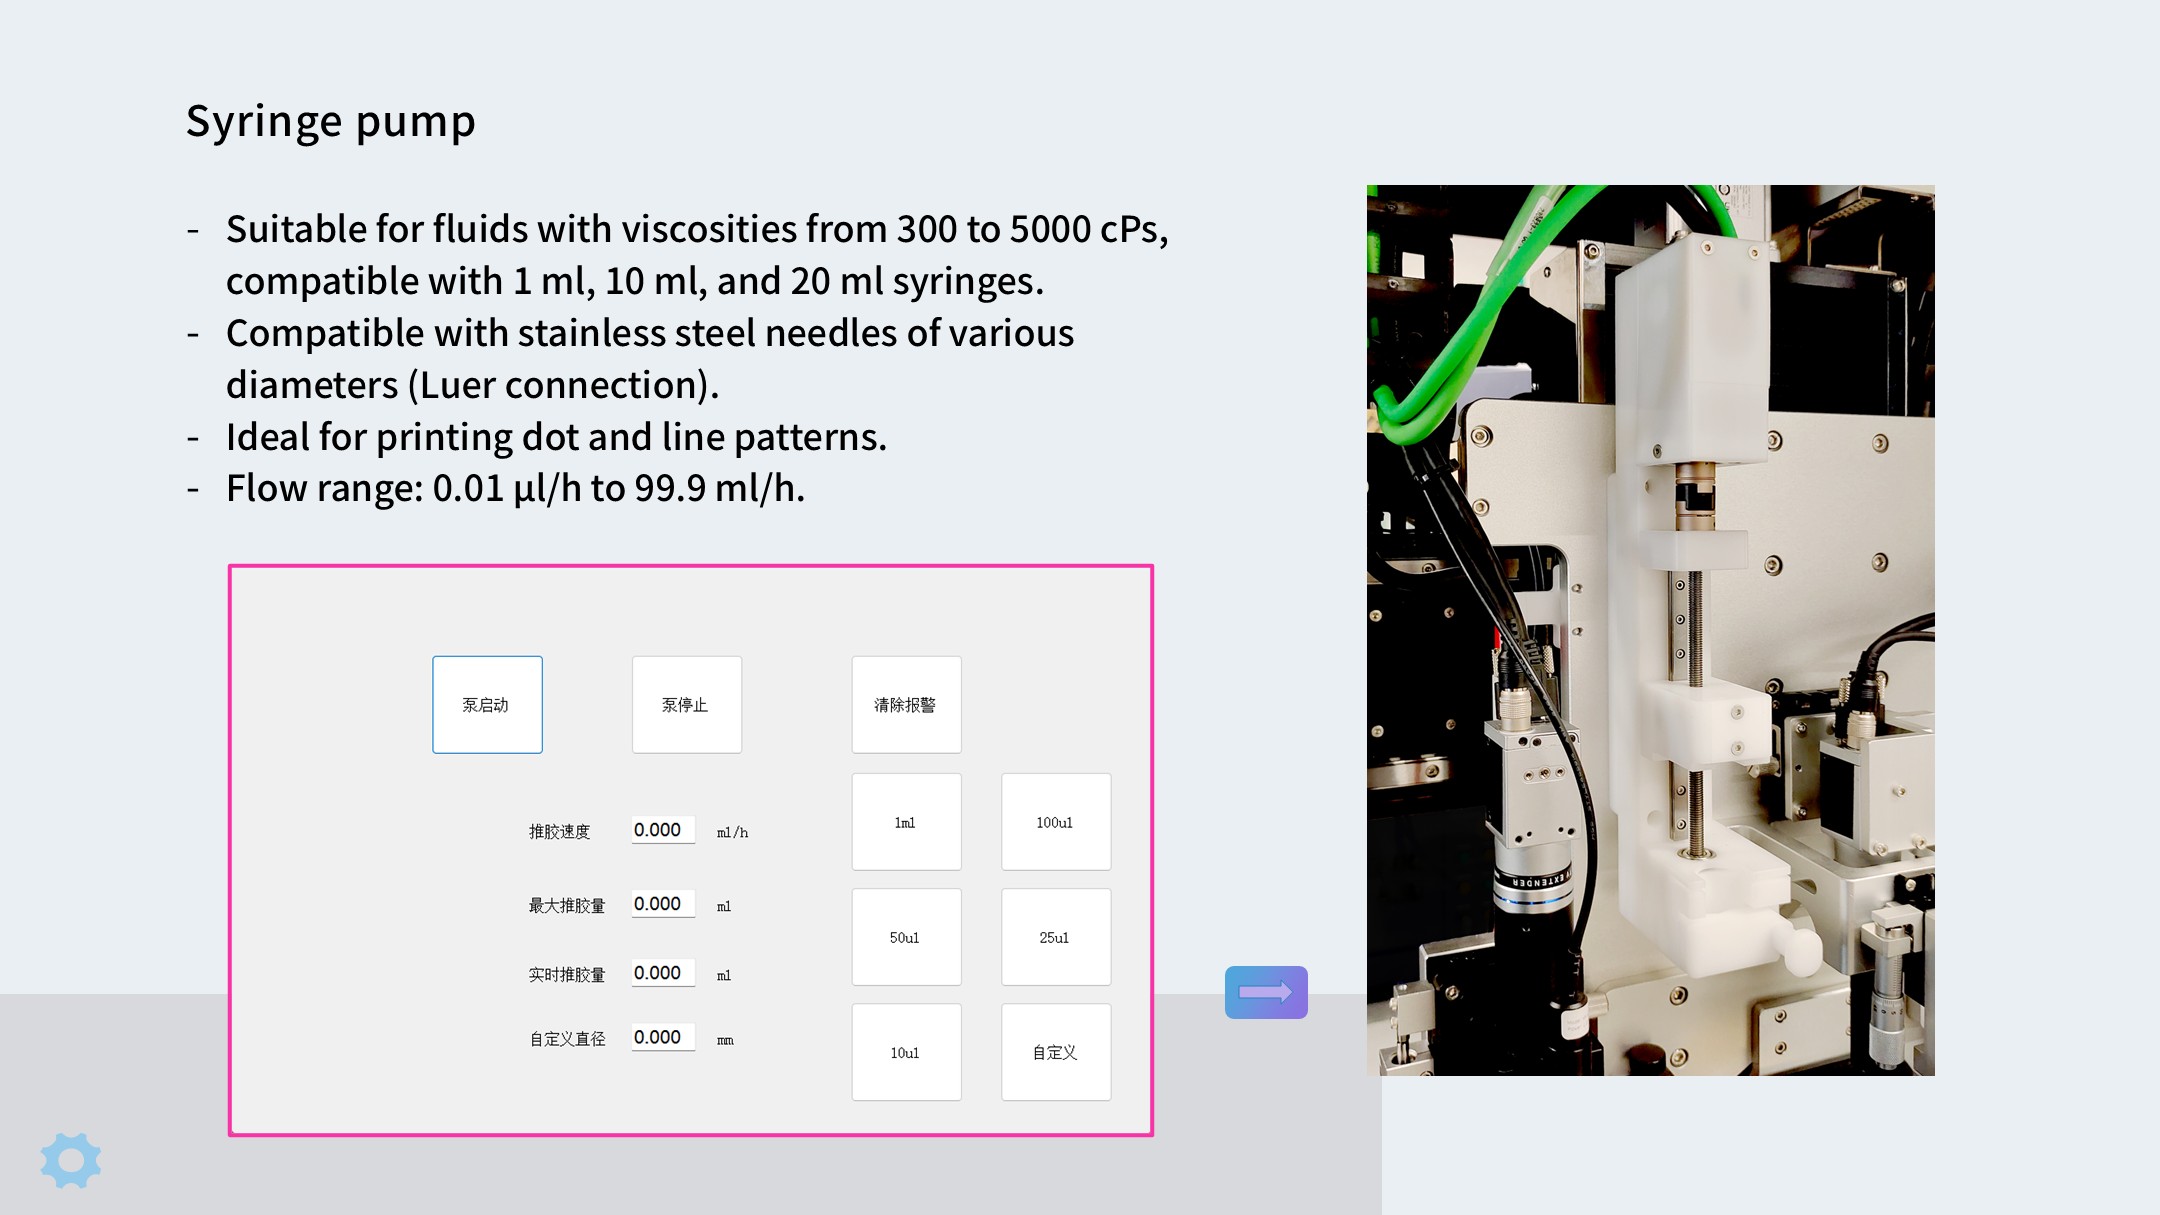The image size is (2160, 1215).
Task: Click the 实时推胶量 label
Action: pyautogui.click(x=566, y=975)
